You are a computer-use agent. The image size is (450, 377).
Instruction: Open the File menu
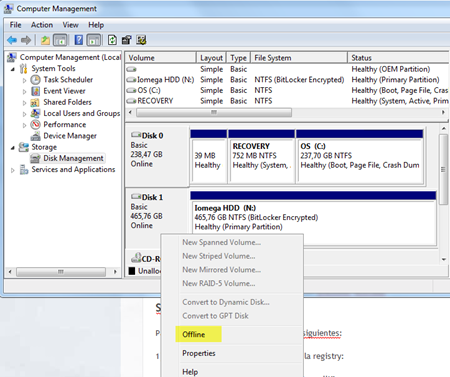[x=15, y=25]
